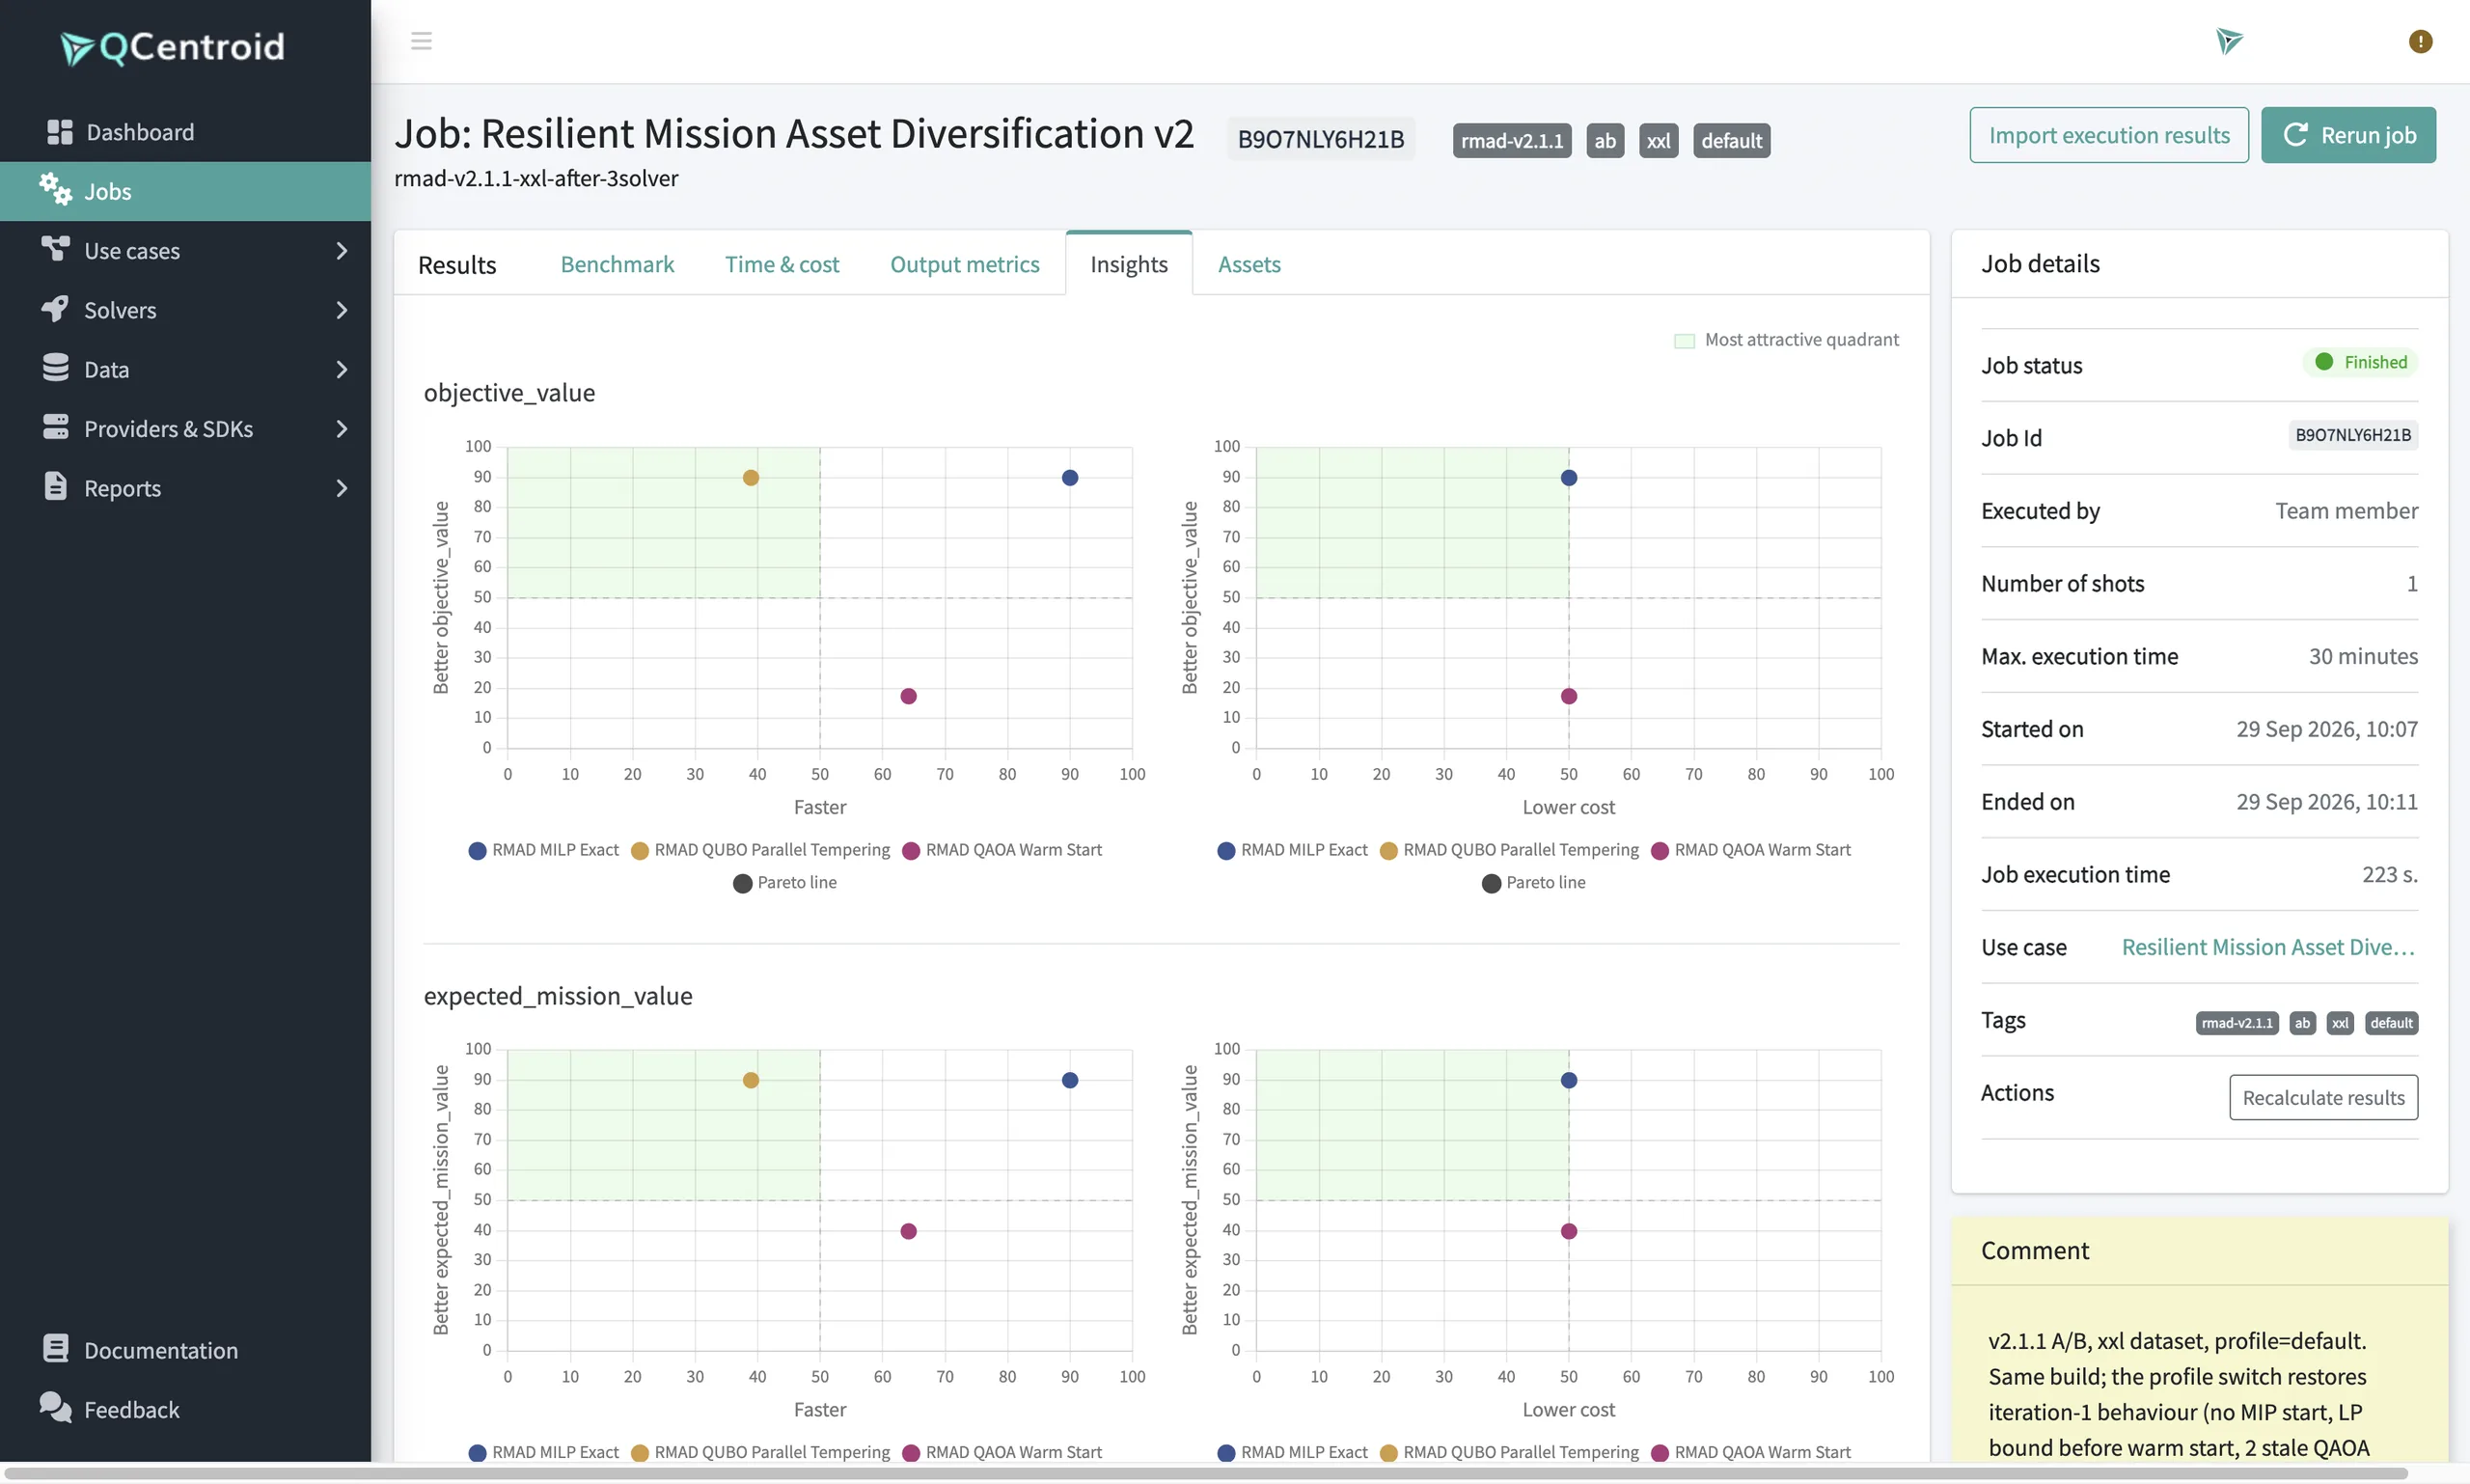Click job ID badge B9O7NLY6H21B in header
Image resolution: width=2470 pixels, height=1484 pixels.
coord(1321,139)
